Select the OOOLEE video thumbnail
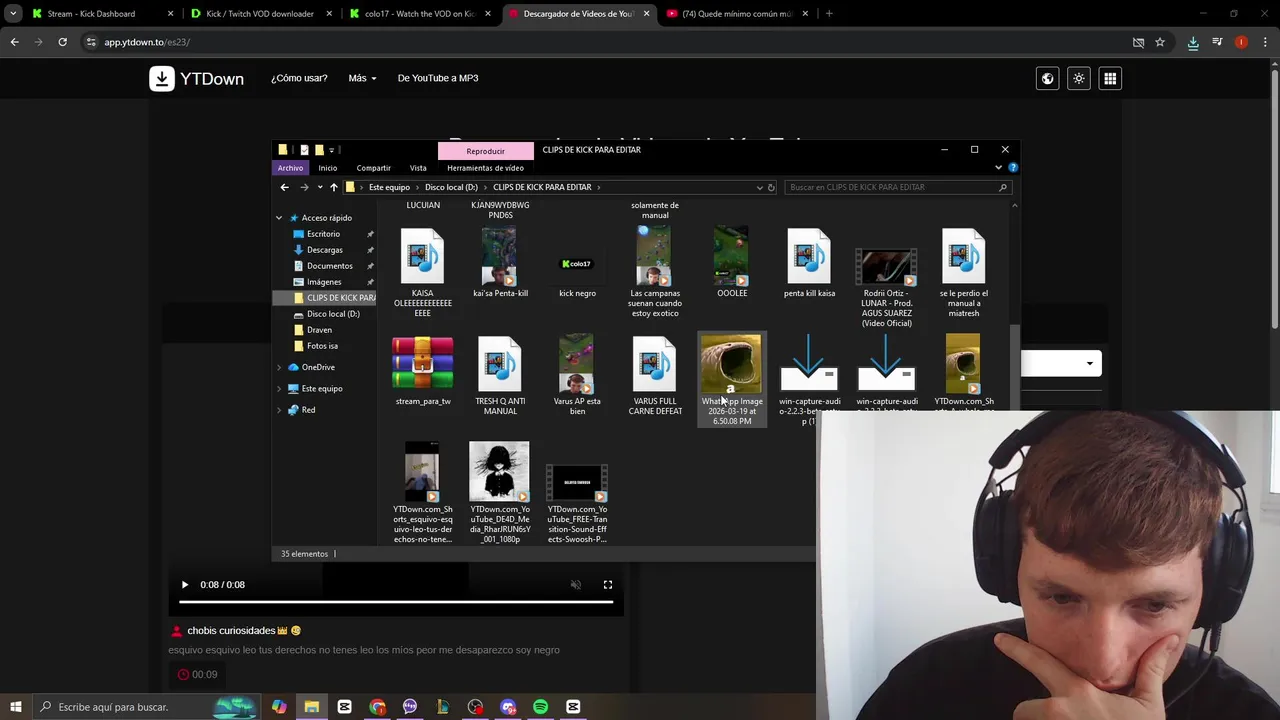The width and height of the screenshot is (1280, 720). pyautogui.click(x=732, y=257)
